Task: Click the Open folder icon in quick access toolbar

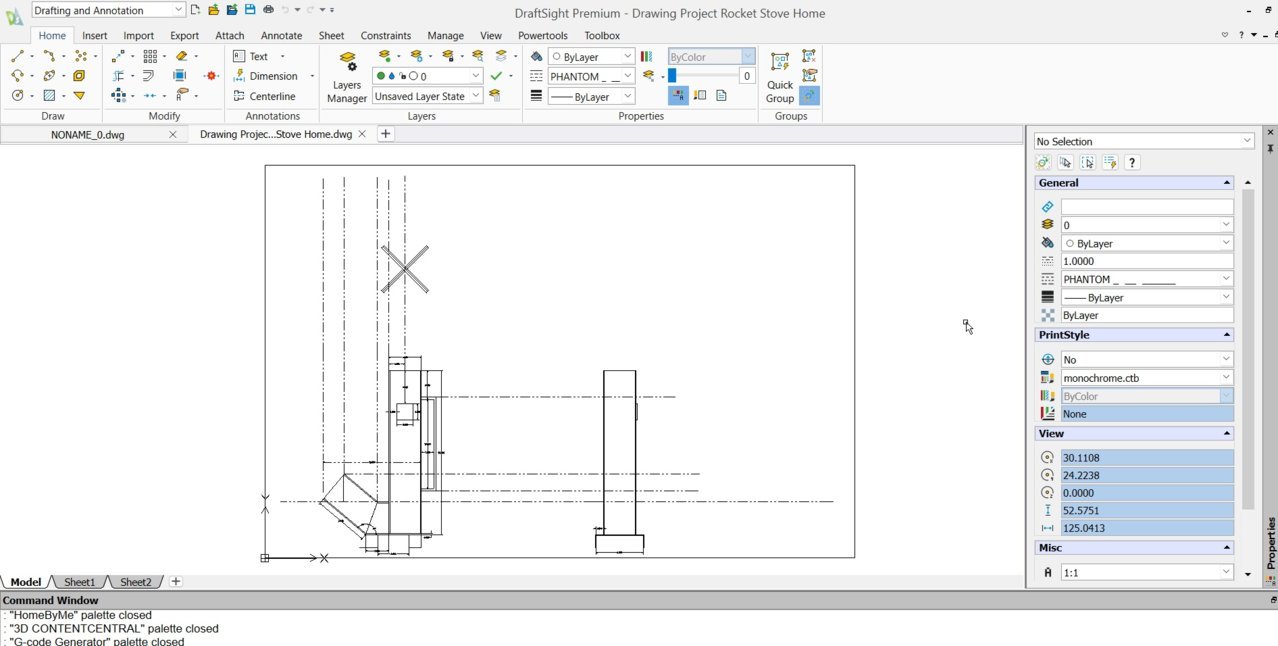Action: pos(213,10)
